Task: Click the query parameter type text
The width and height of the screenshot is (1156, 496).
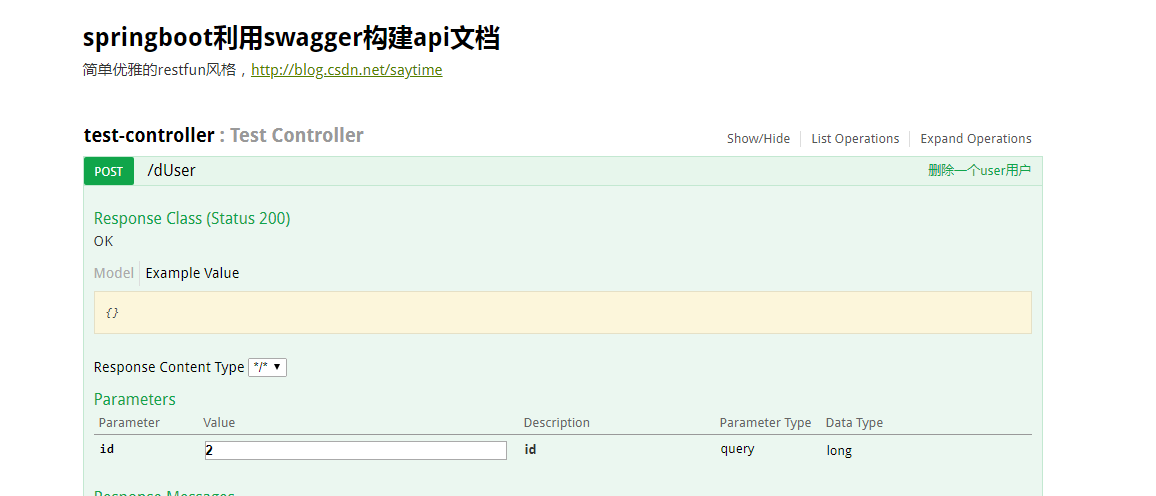Action: [x=737, y=450]
